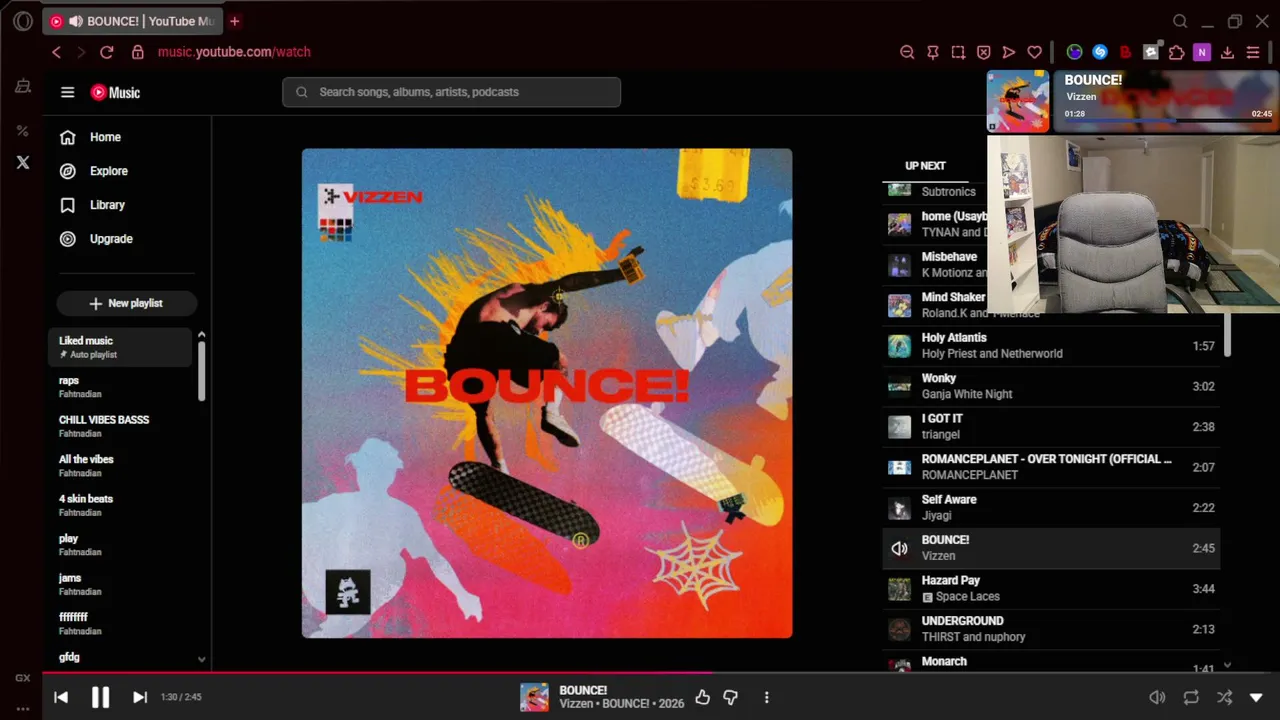The width and height of the screenshot is (1280, 720).
Task: Take a snapshot with the capture icon
Action: 958,52
